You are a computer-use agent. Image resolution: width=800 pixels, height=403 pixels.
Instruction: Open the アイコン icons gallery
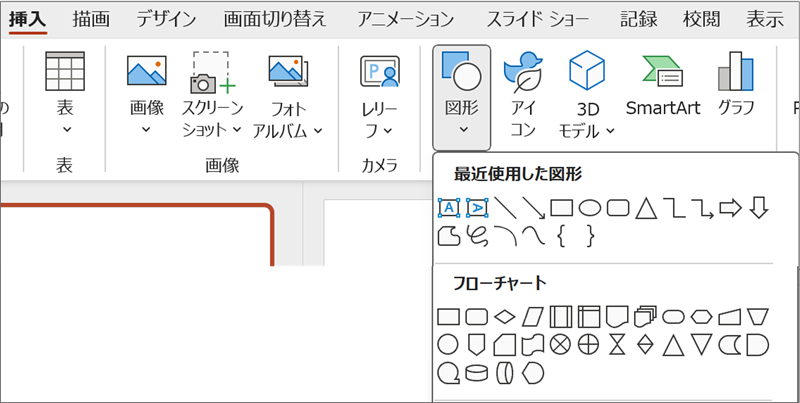[524, 92]
